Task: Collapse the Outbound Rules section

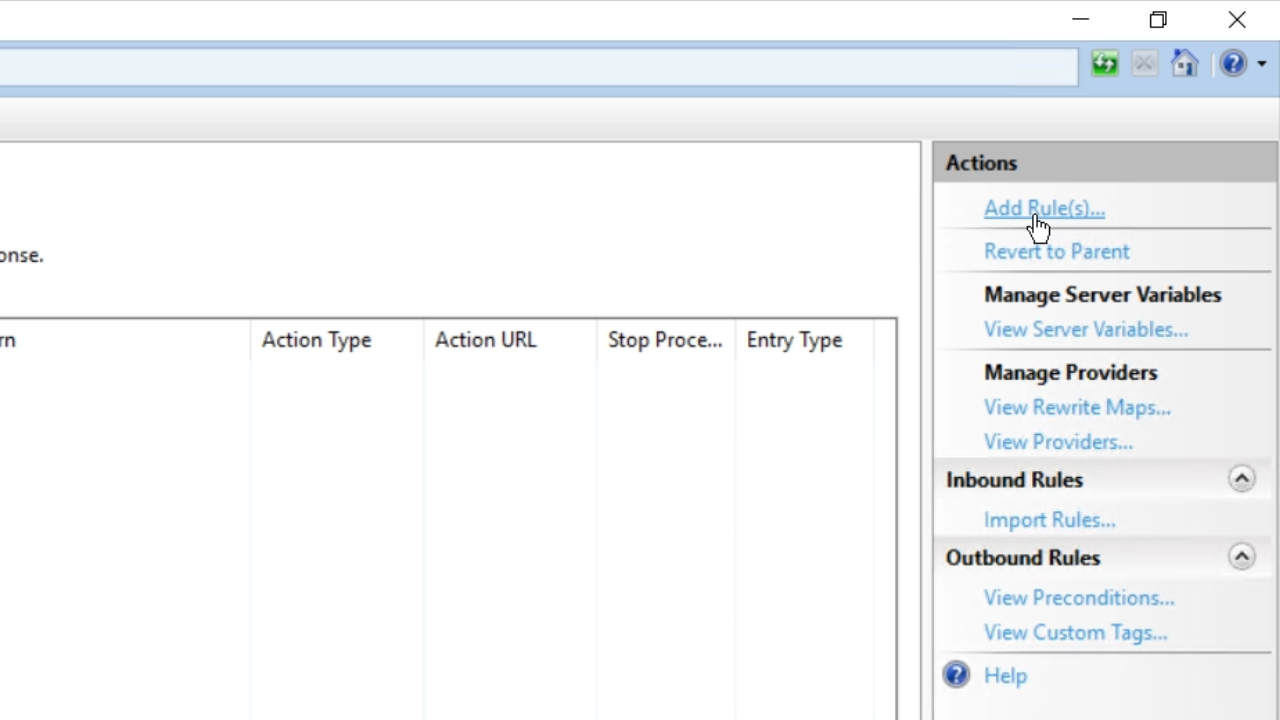Action: pos(1241,557)
